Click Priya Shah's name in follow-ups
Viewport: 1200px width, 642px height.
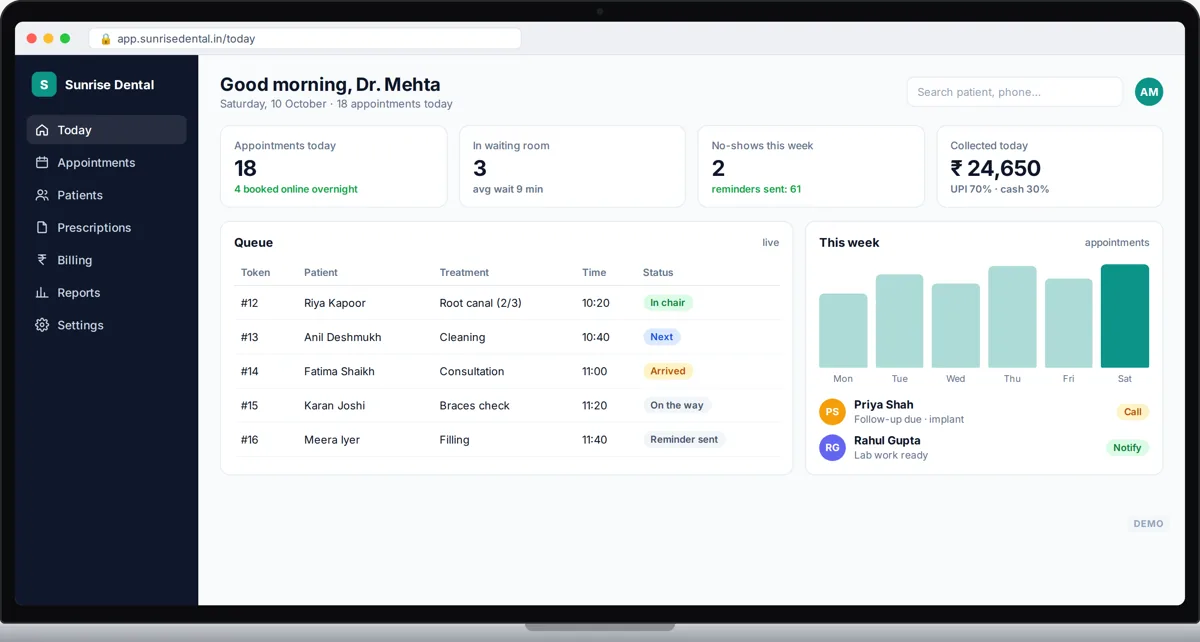(884, 405)
